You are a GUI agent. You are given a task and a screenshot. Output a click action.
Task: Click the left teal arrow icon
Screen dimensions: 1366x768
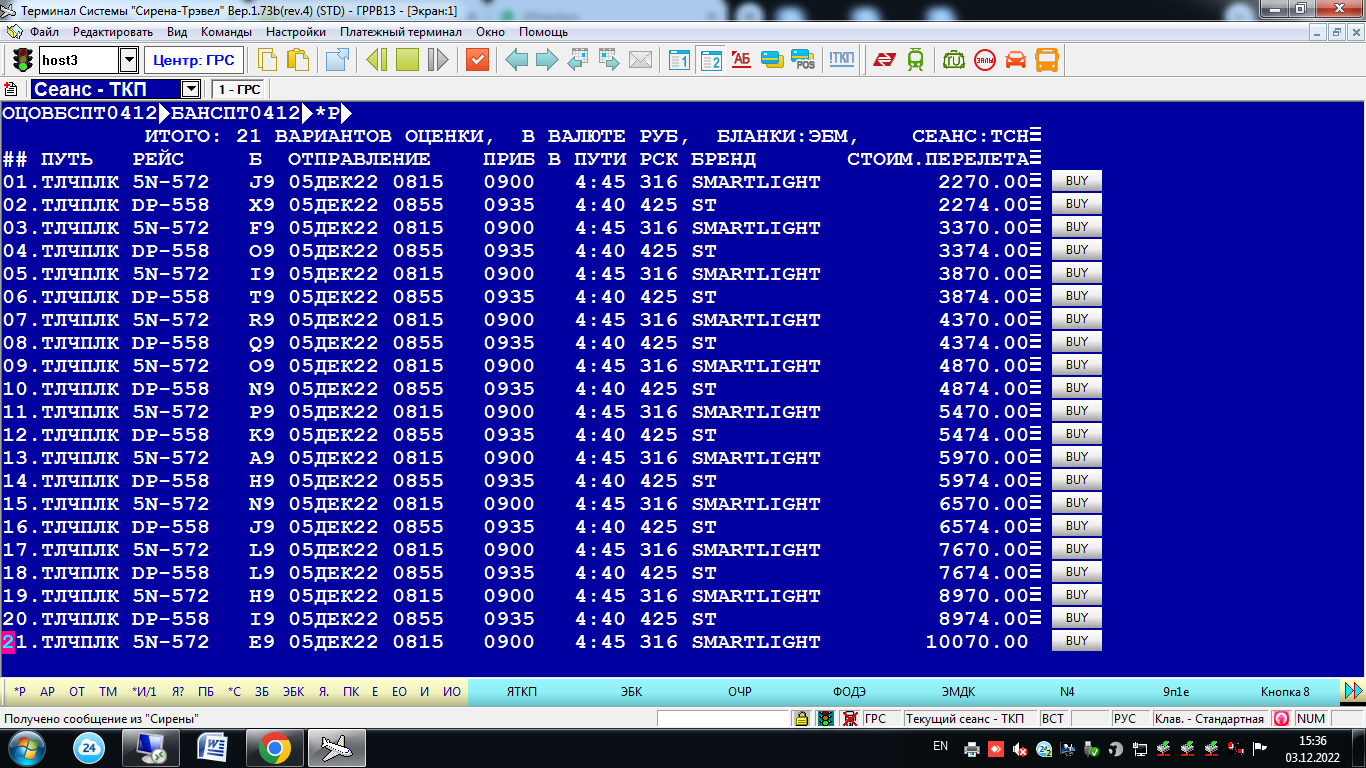tap(517, 60)
